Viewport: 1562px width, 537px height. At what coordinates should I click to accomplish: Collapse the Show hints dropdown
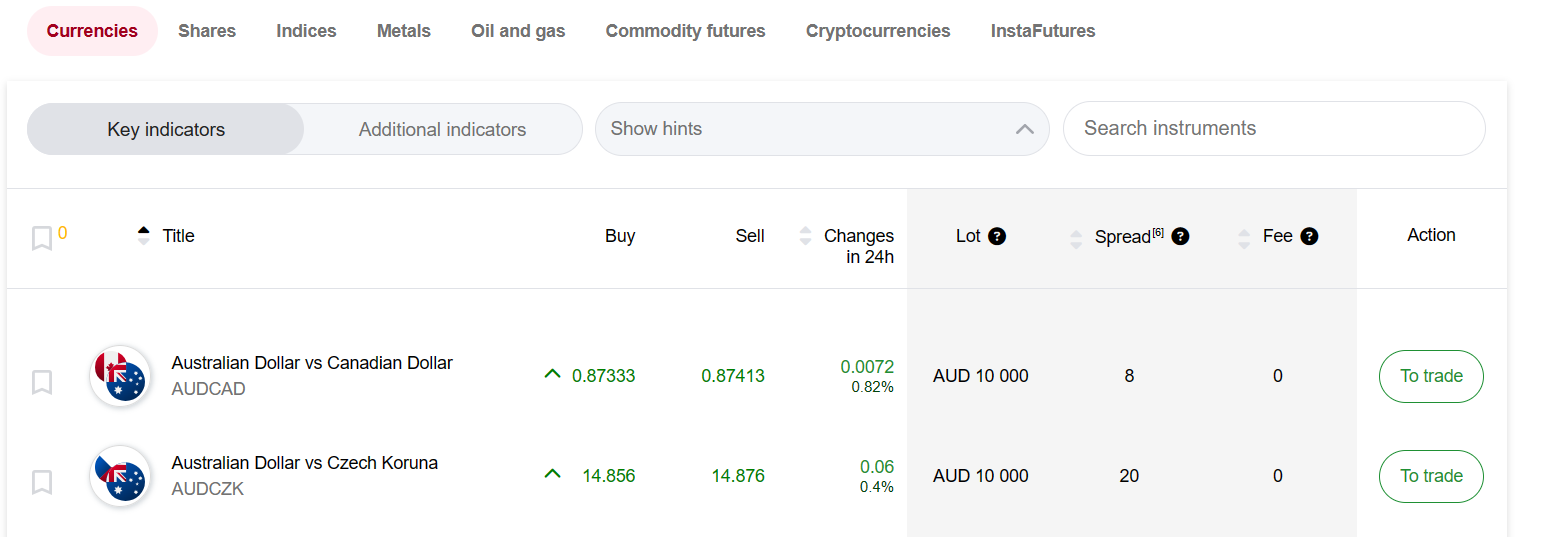click(1024, 129)
